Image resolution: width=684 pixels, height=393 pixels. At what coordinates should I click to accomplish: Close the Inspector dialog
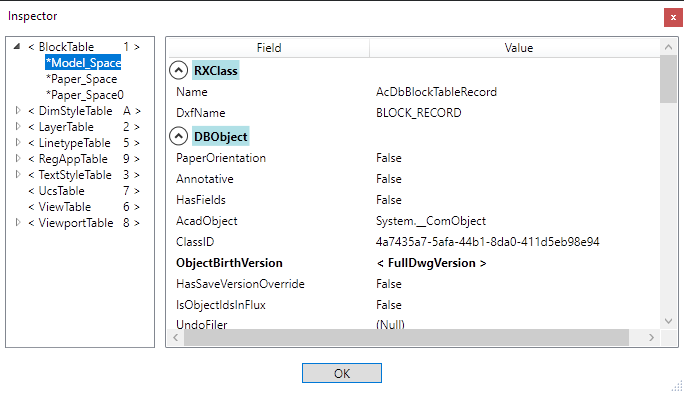(673, 17)
